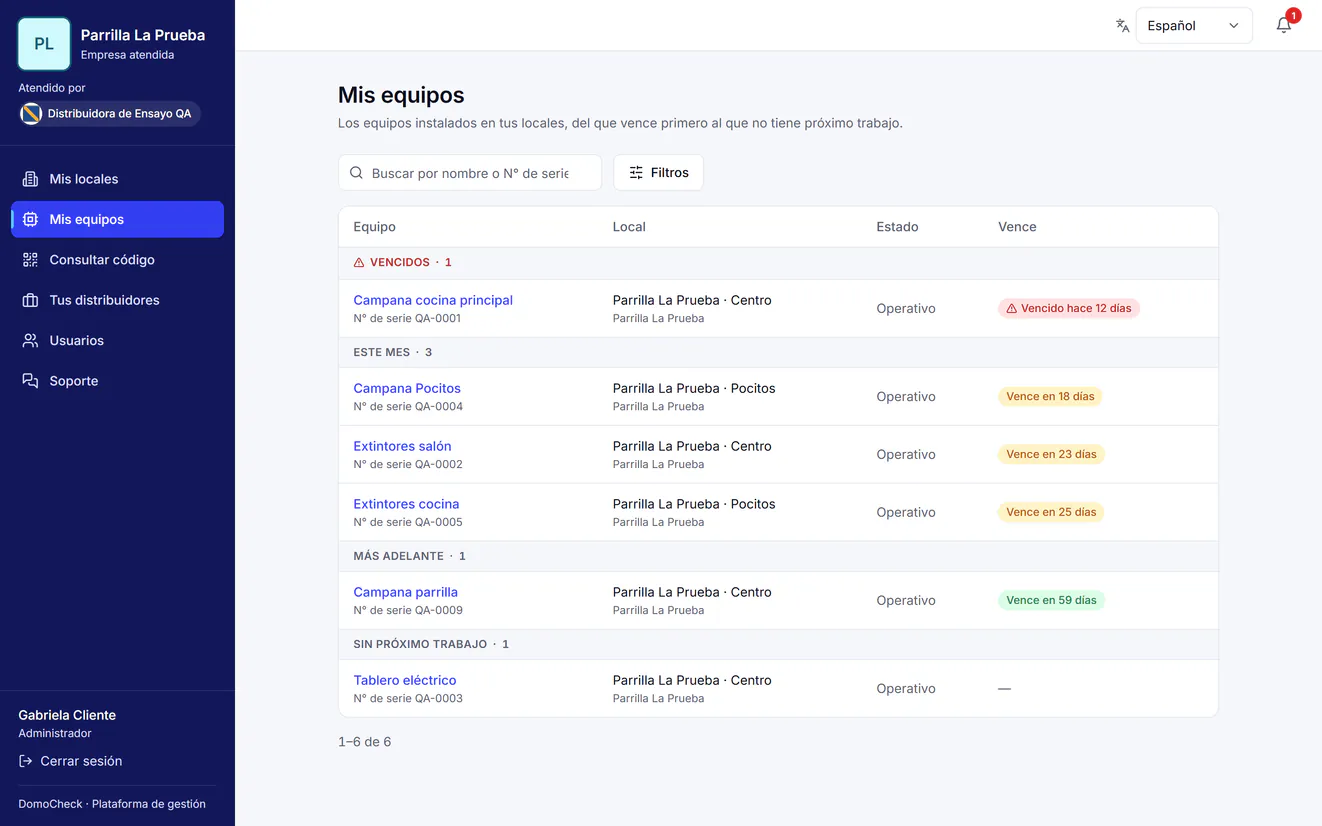Open the Usuarios section

pos(117,340)
